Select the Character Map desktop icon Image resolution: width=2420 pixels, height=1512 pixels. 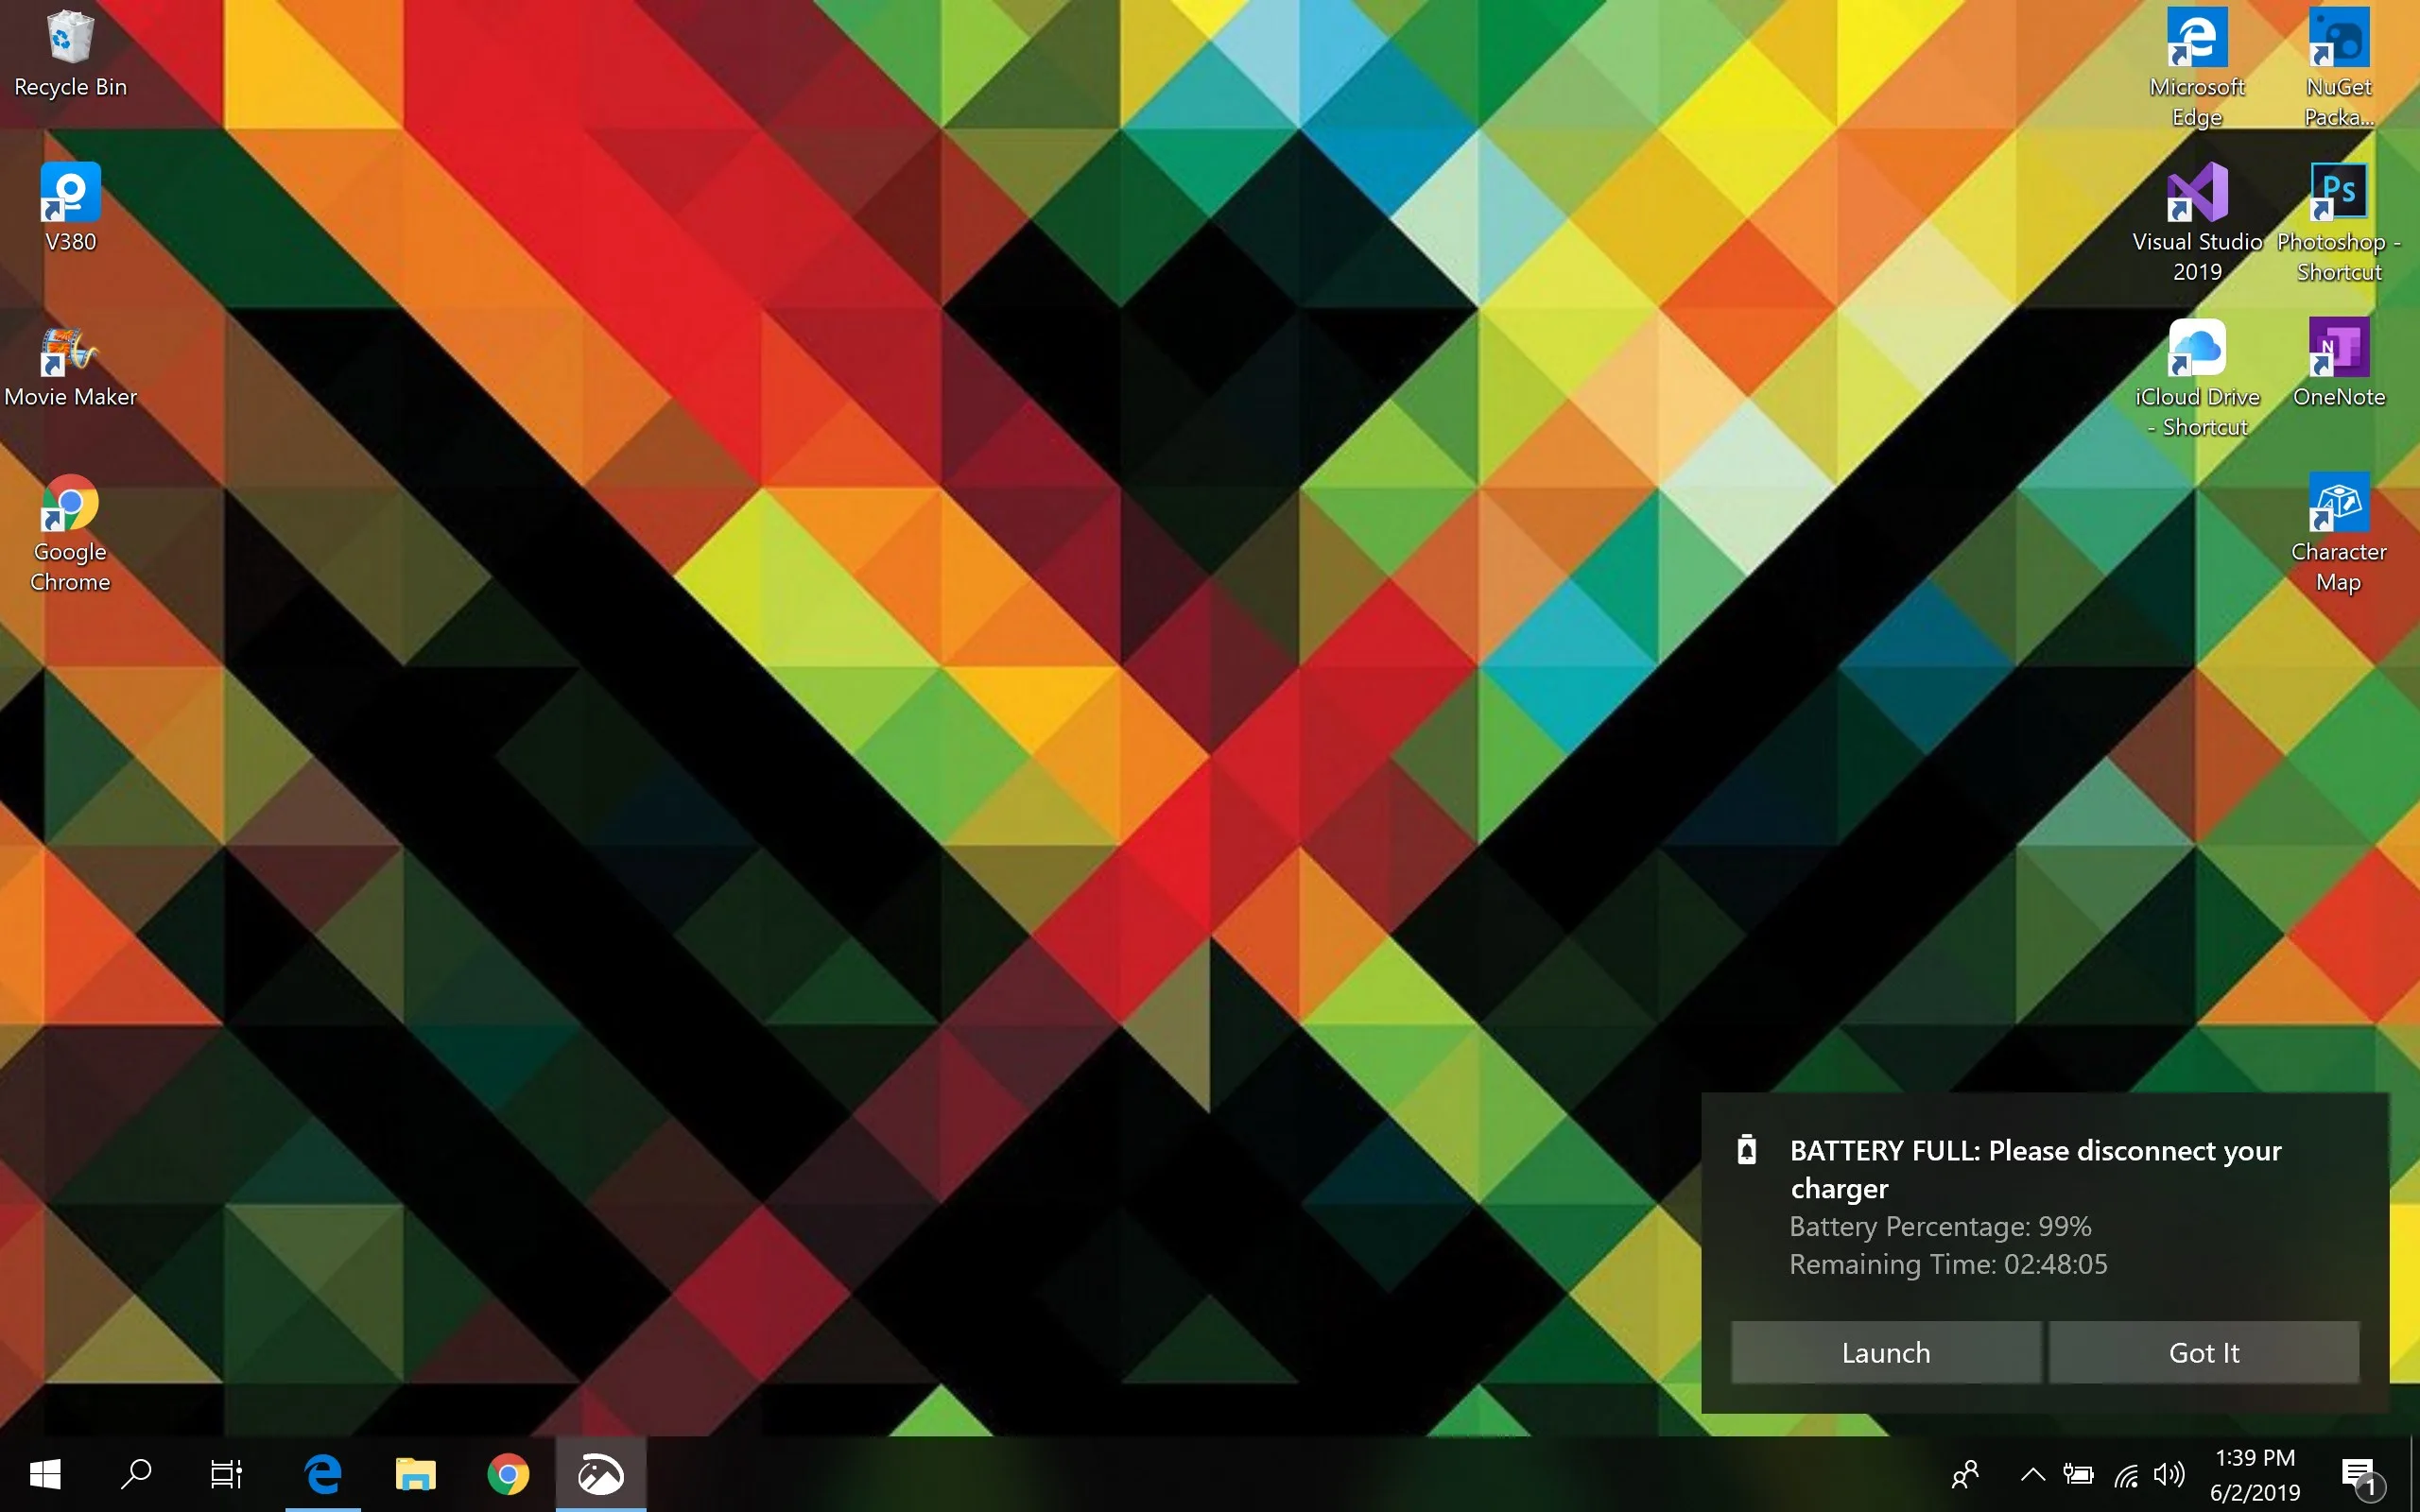2339,534
